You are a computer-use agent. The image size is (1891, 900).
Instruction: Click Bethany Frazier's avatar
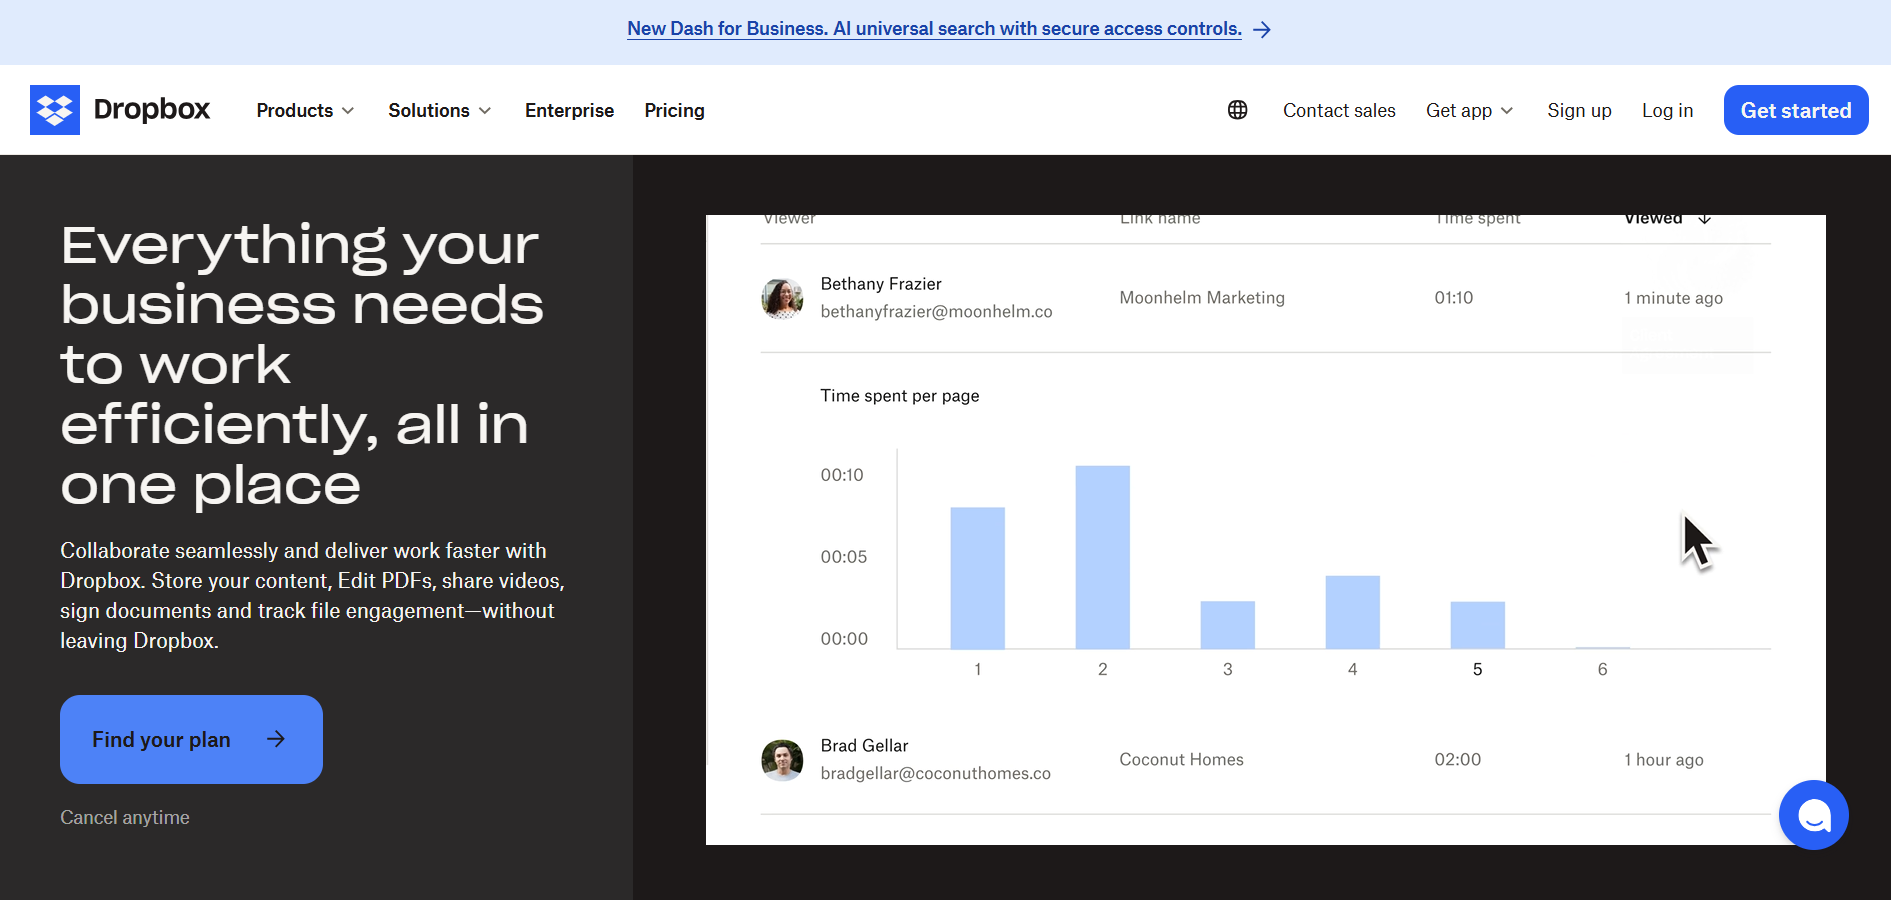tap(782, 298)
